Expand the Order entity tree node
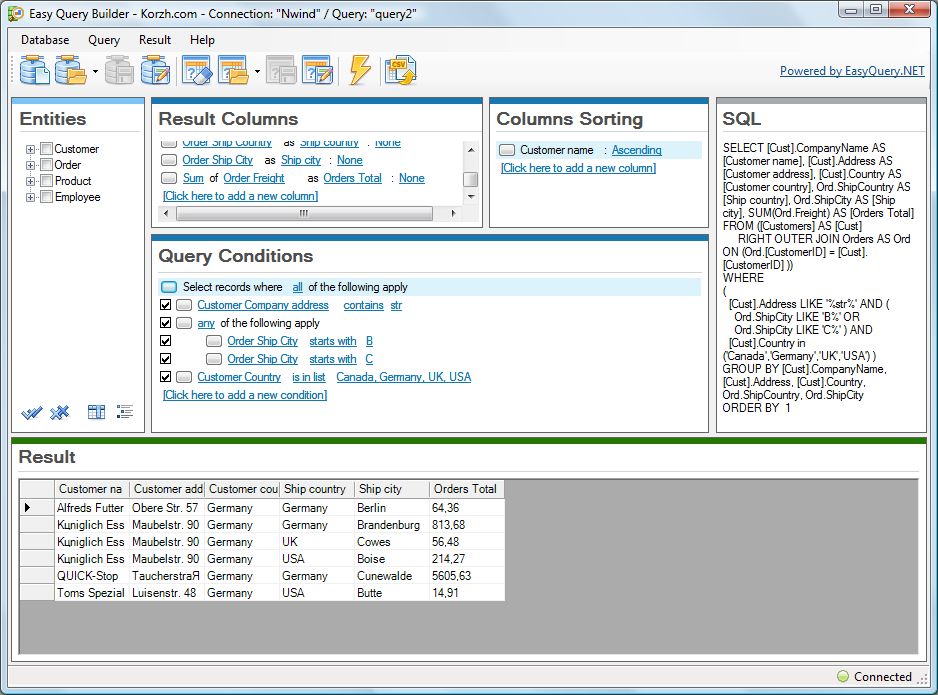Screen dimensions: 938x695 (x=31, y=165)
